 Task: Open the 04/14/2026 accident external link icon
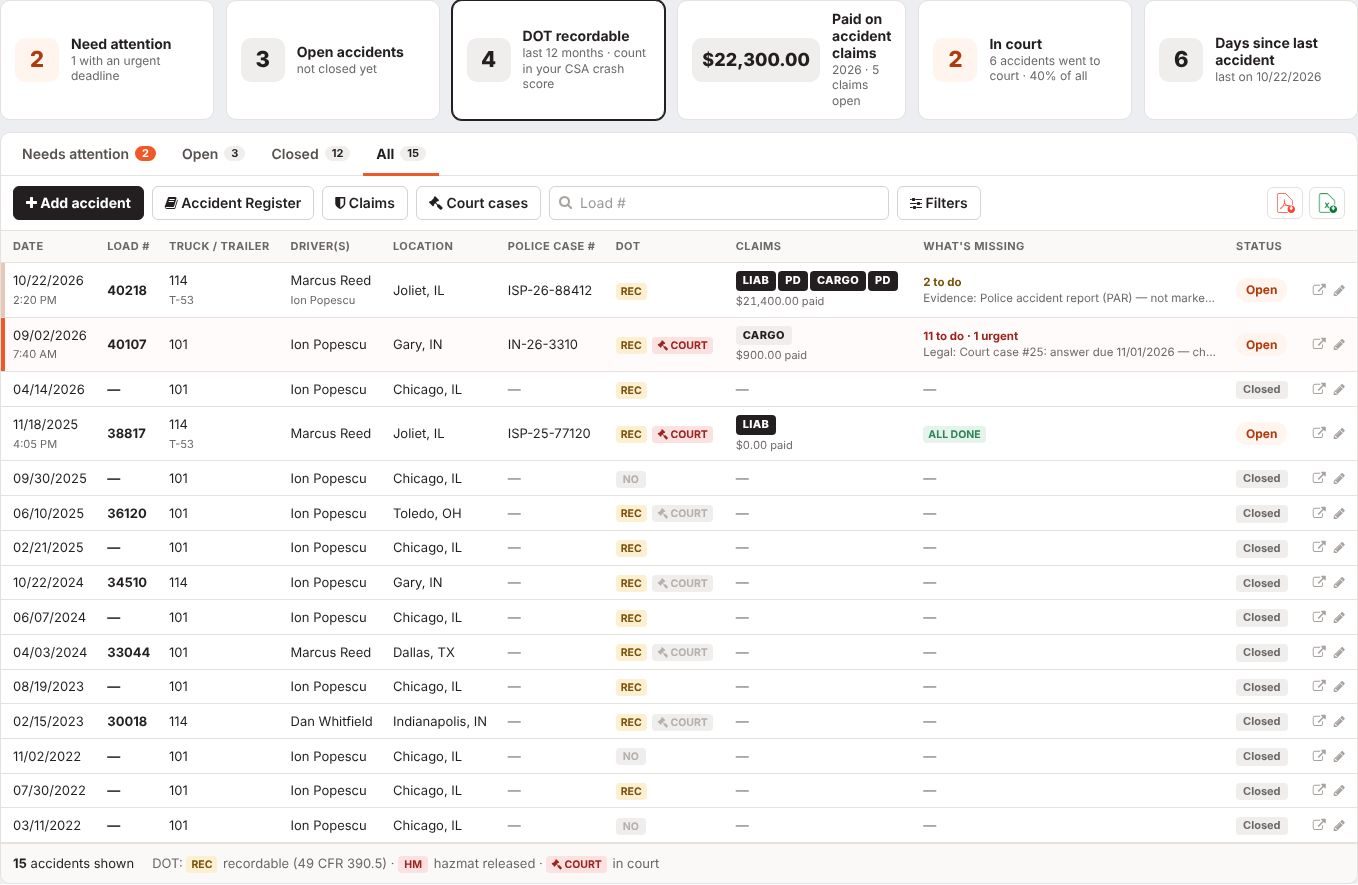pos(1319,389)
